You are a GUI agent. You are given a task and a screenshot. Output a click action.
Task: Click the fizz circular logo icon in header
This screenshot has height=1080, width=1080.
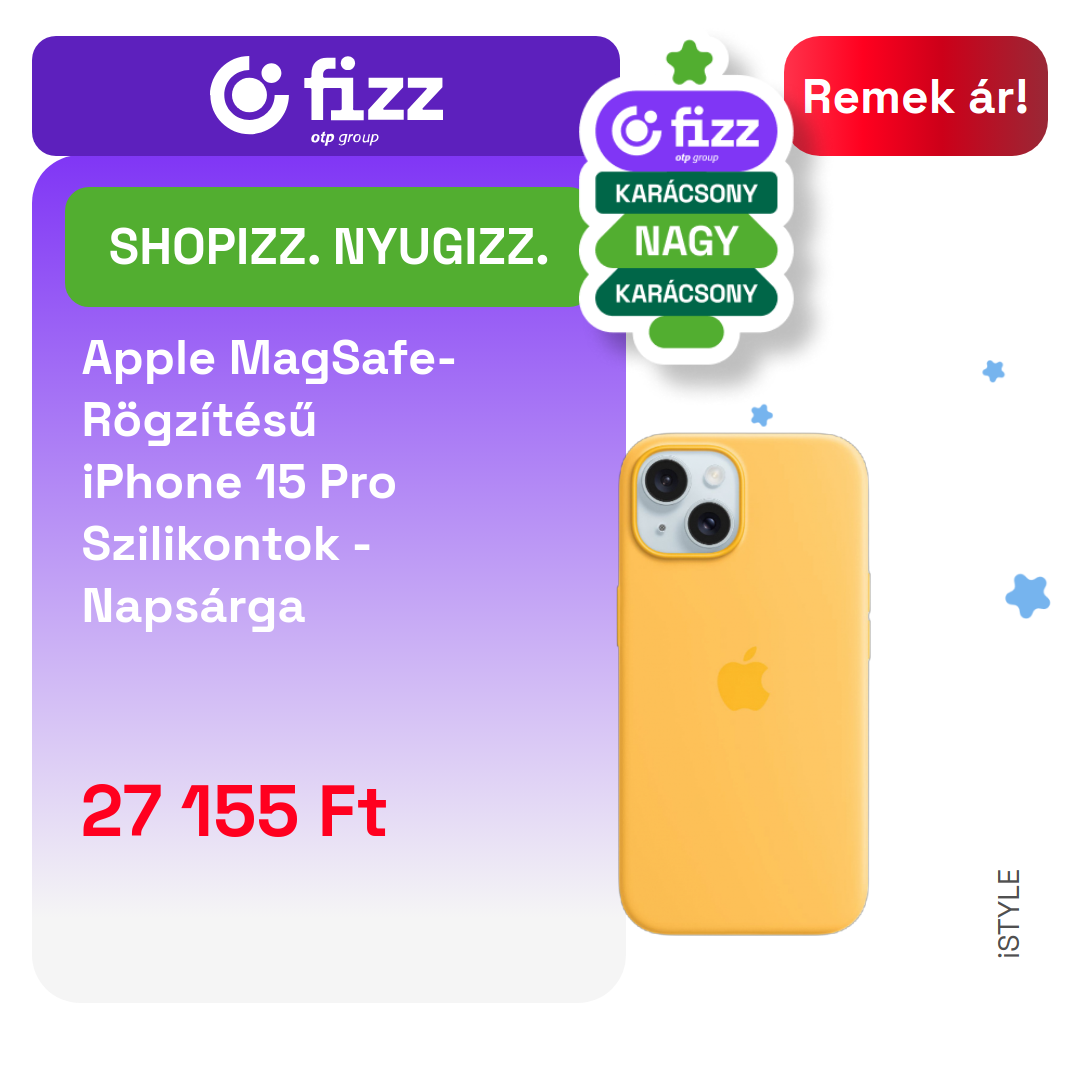249,95
